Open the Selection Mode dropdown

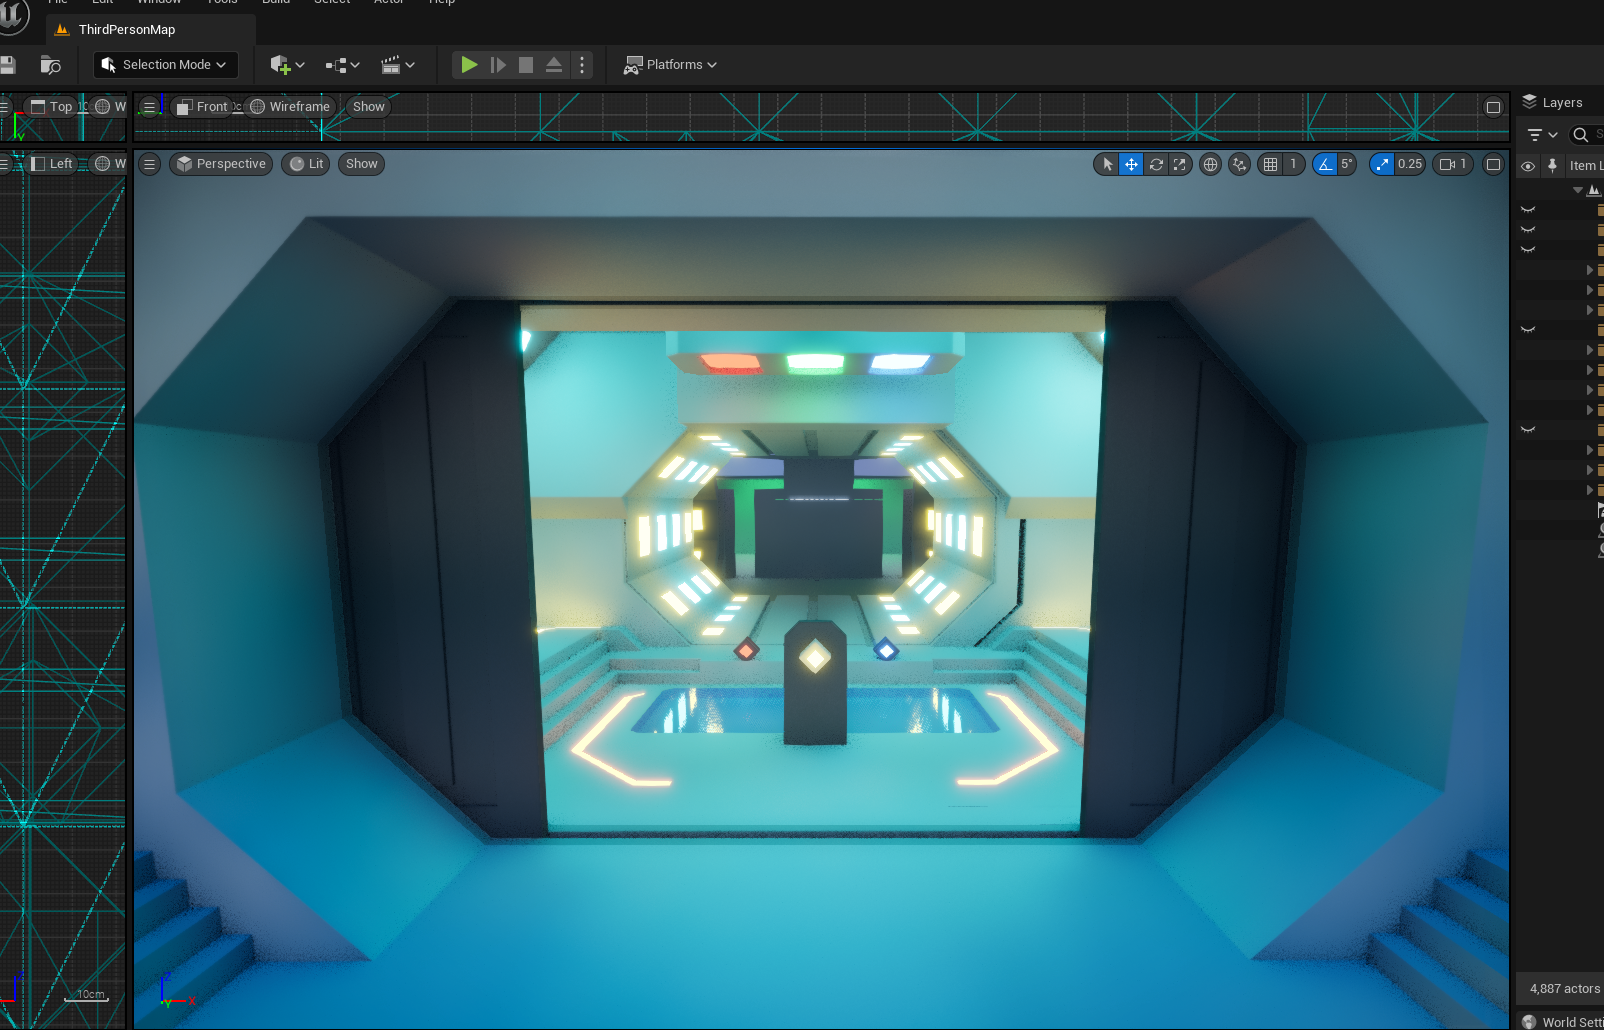tap(166, 65)
